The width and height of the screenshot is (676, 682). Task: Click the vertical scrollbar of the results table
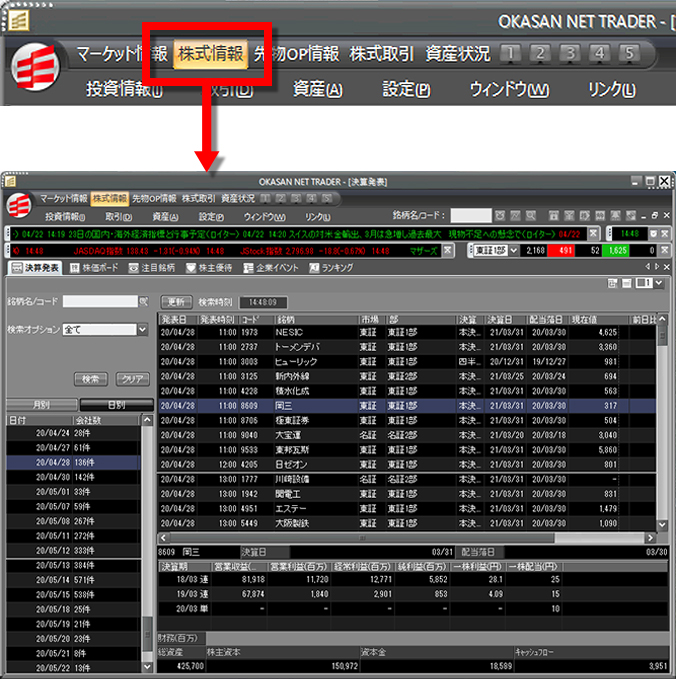662,336
